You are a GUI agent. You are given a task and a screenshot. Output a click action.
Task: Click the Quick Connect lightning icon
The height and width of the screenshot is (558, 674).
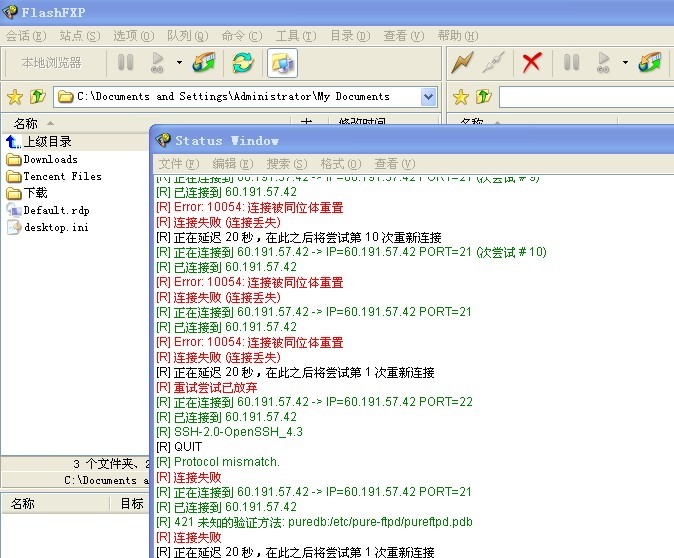(463, 63)
